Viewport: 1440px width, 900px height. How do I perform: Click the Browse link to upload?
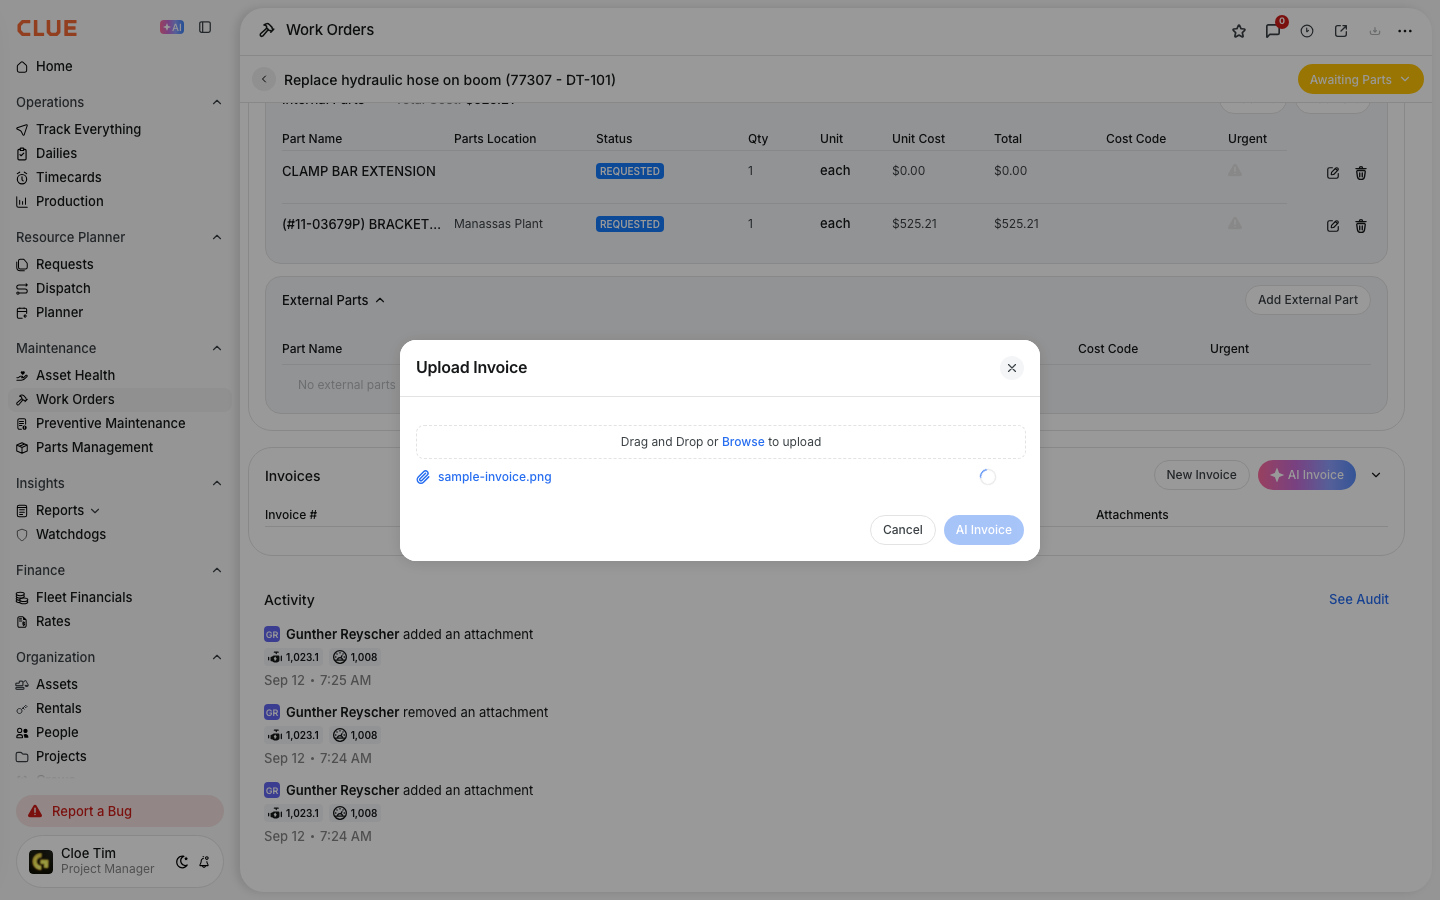743,442
